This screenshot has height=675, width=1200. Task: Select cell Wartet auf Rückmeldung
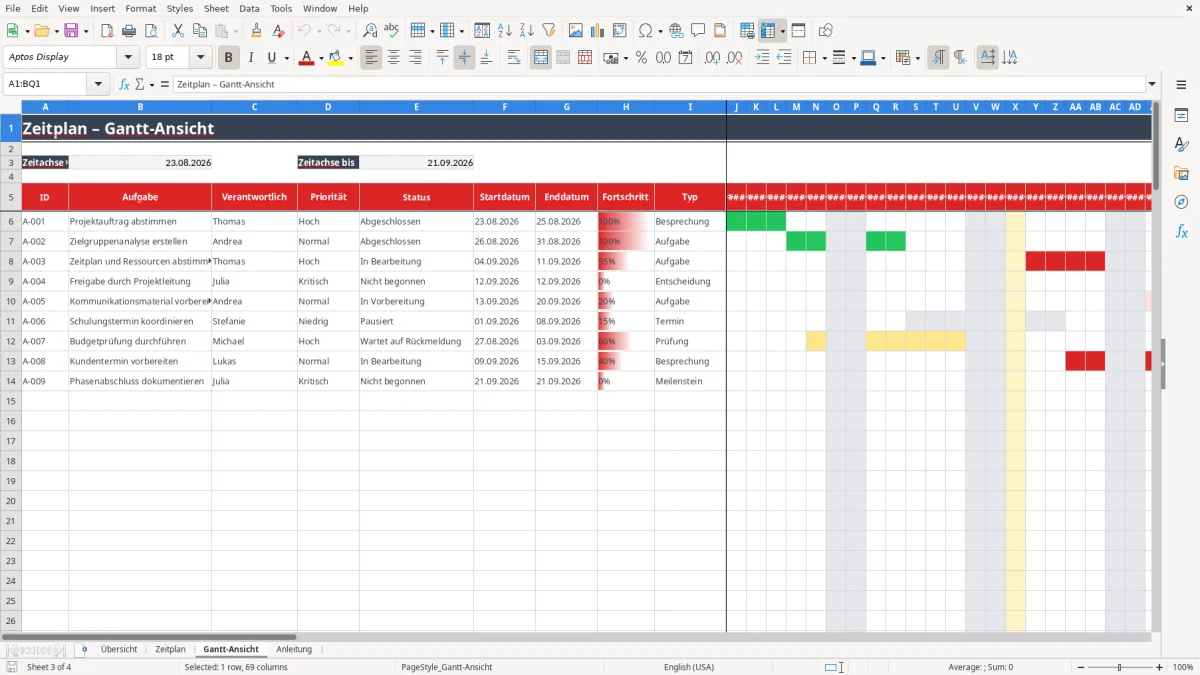(x=416, y=341)
